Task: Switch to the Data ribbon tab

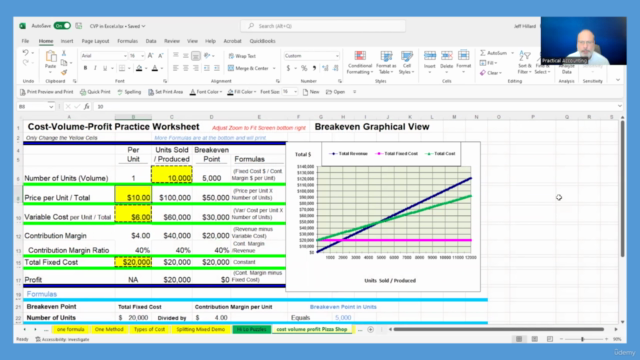Action: (x=151, y=41)
